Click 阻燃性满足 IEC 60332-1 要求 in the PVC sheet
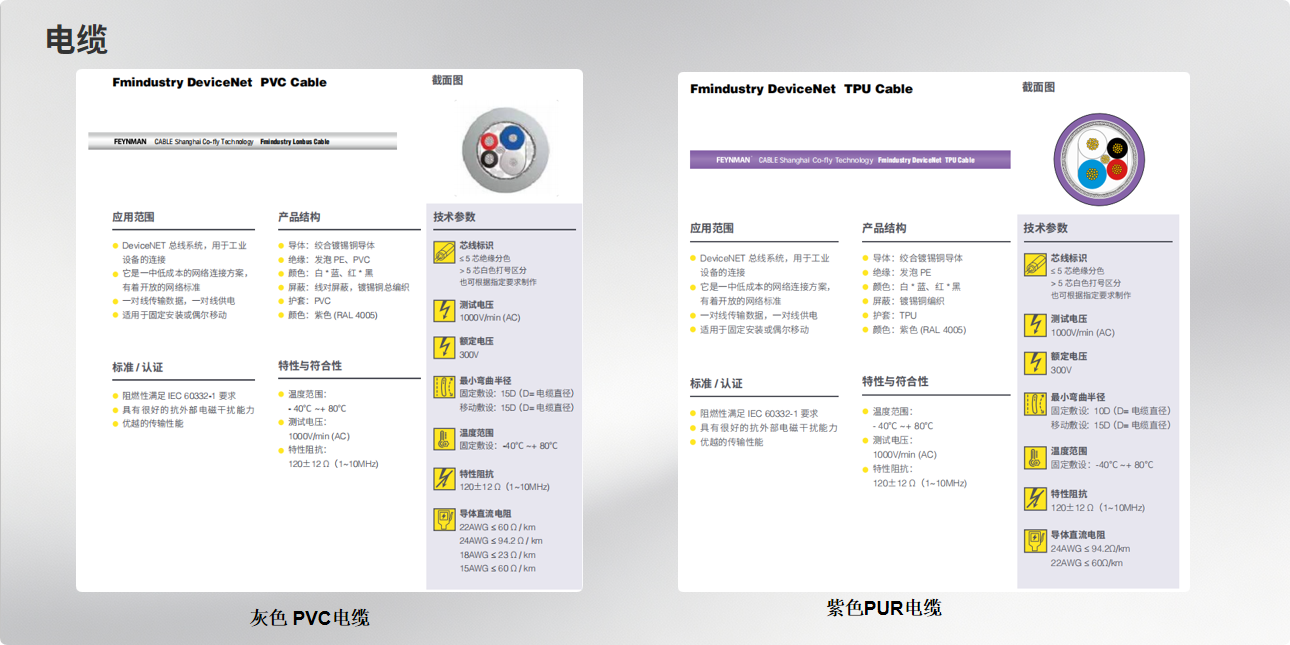This screenshot has height=645, width=1290. (x=179, y=395)
